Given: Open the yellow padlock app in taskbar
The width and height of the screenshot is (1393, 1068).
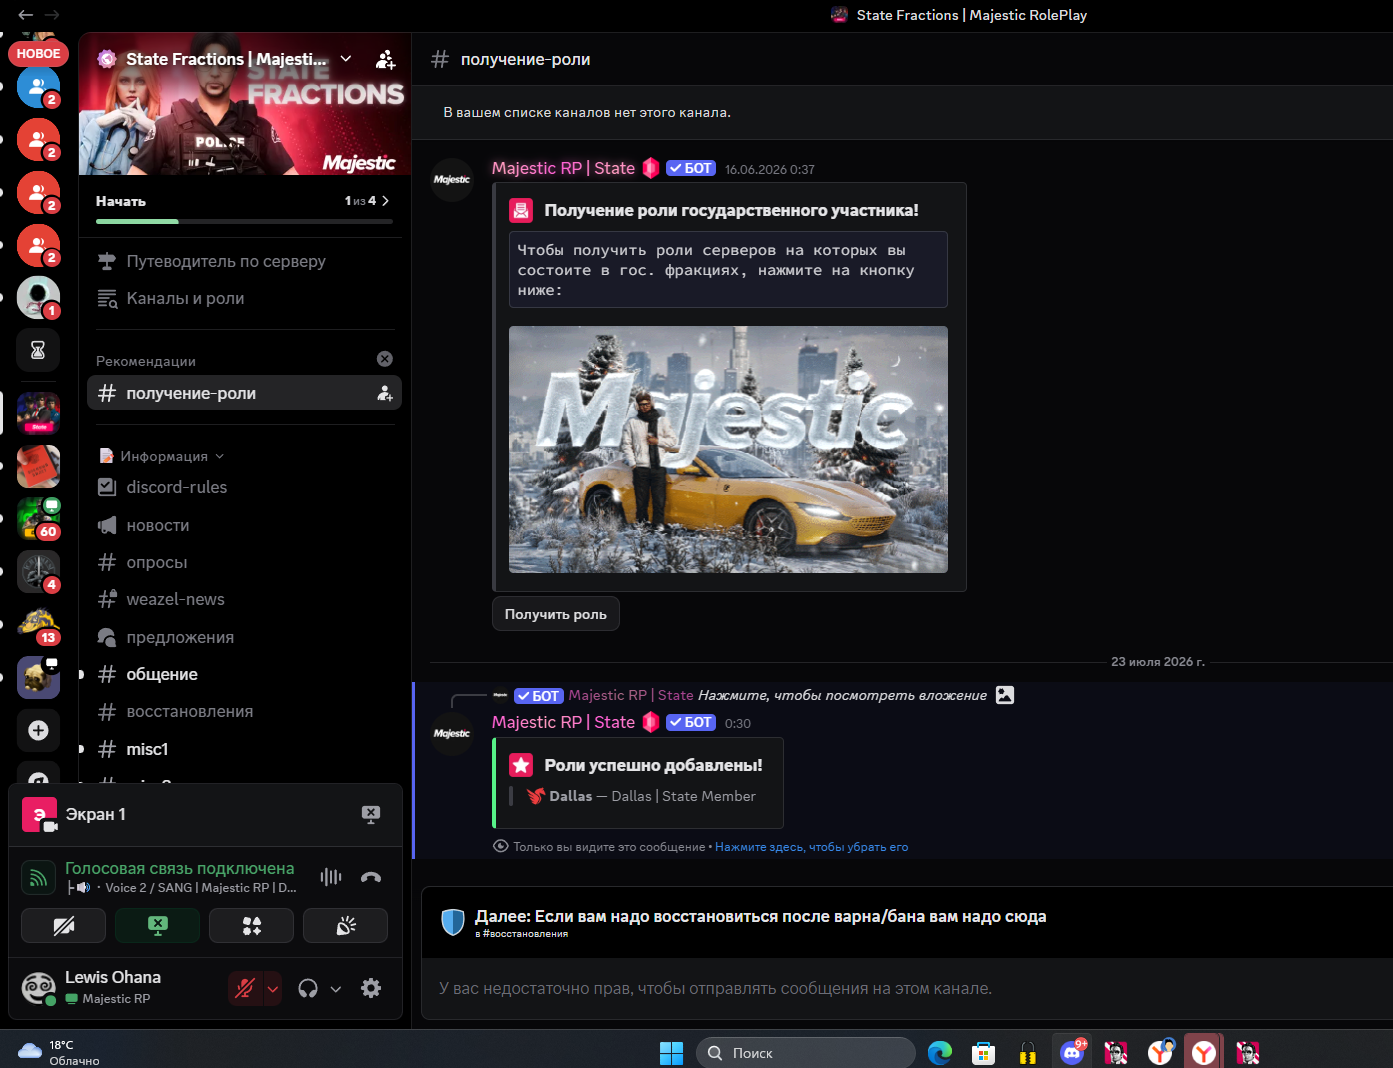Looking at the screenshot, I should pos(1028,1052).
